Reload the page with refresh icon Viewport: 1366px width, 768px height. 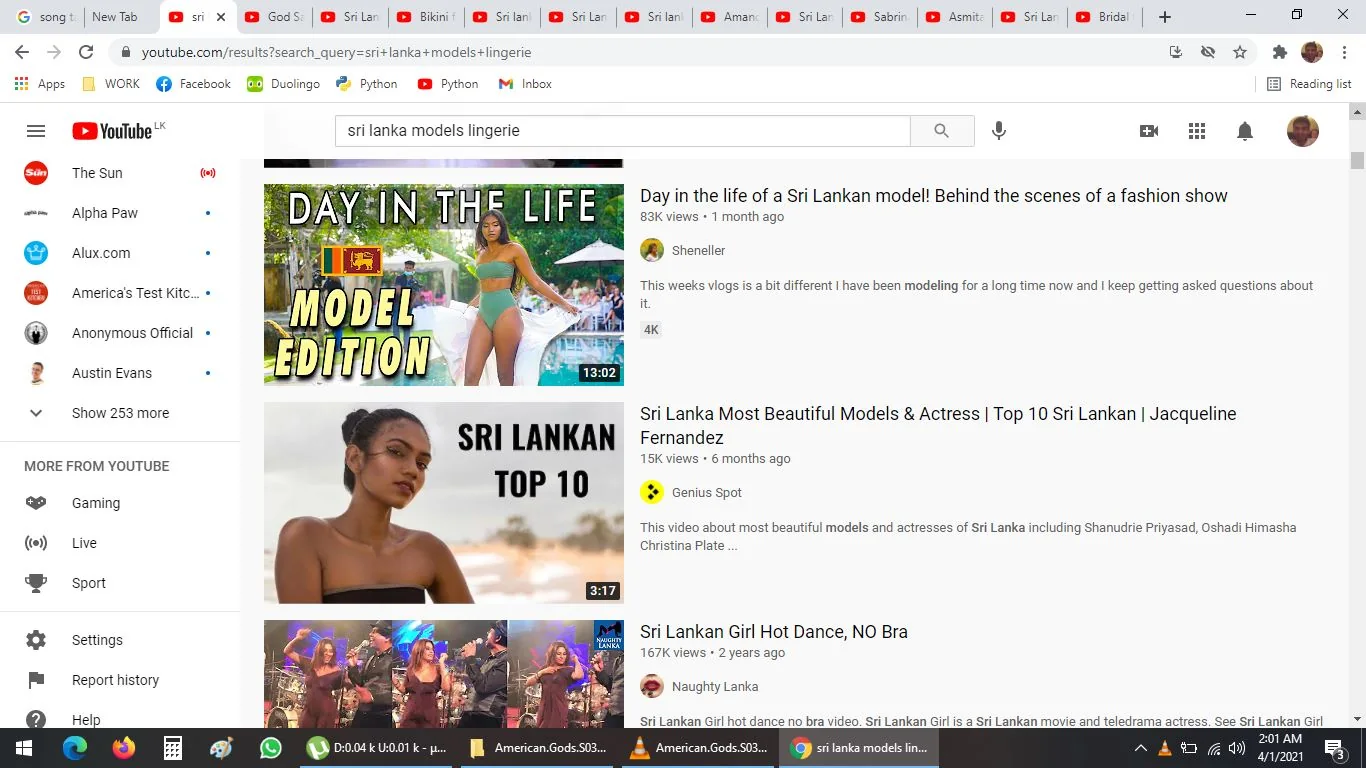pos(86,52)
